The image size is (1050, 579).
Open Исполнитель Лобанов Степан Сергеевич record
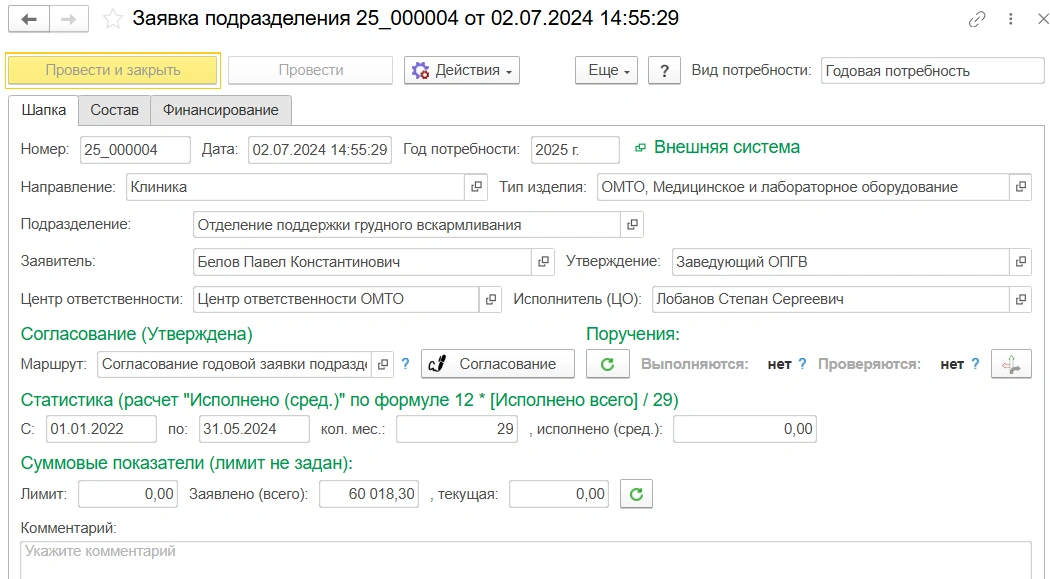pos(1021,299)
